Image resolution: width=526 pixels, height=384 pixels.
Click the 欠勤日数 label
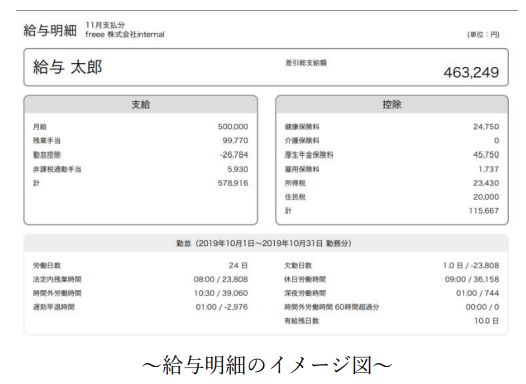point(298,266)
